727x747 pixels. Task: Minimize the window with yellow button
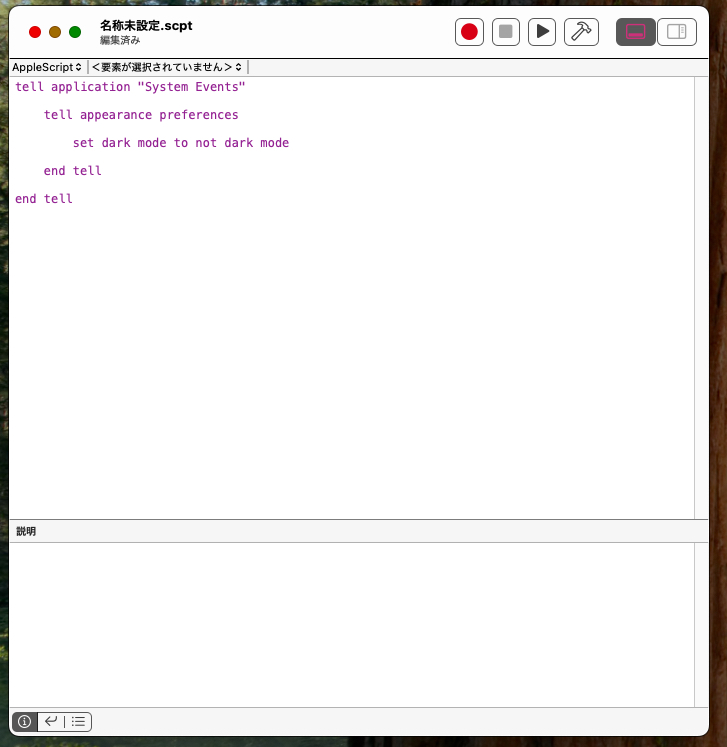pos(55,32)
